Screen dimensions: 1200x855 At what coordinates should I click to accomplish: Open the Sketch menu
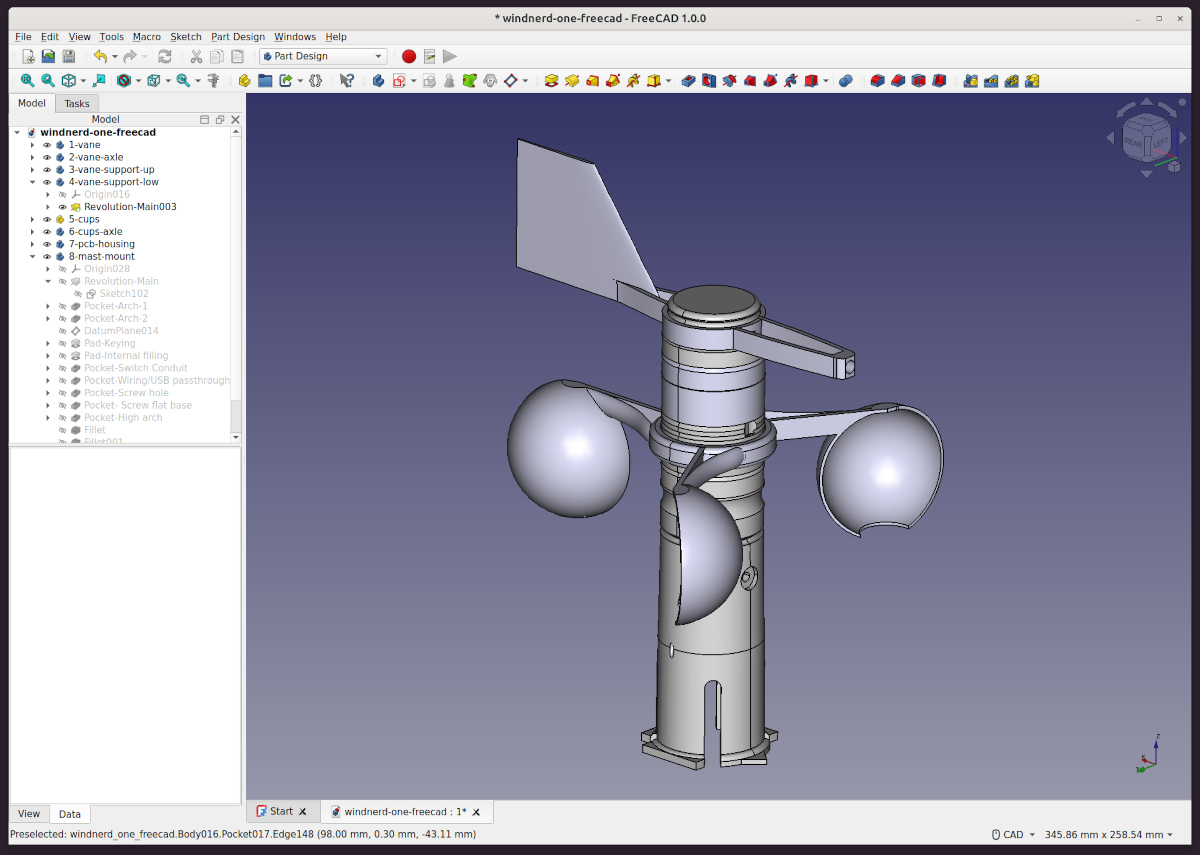click(185, 37)
